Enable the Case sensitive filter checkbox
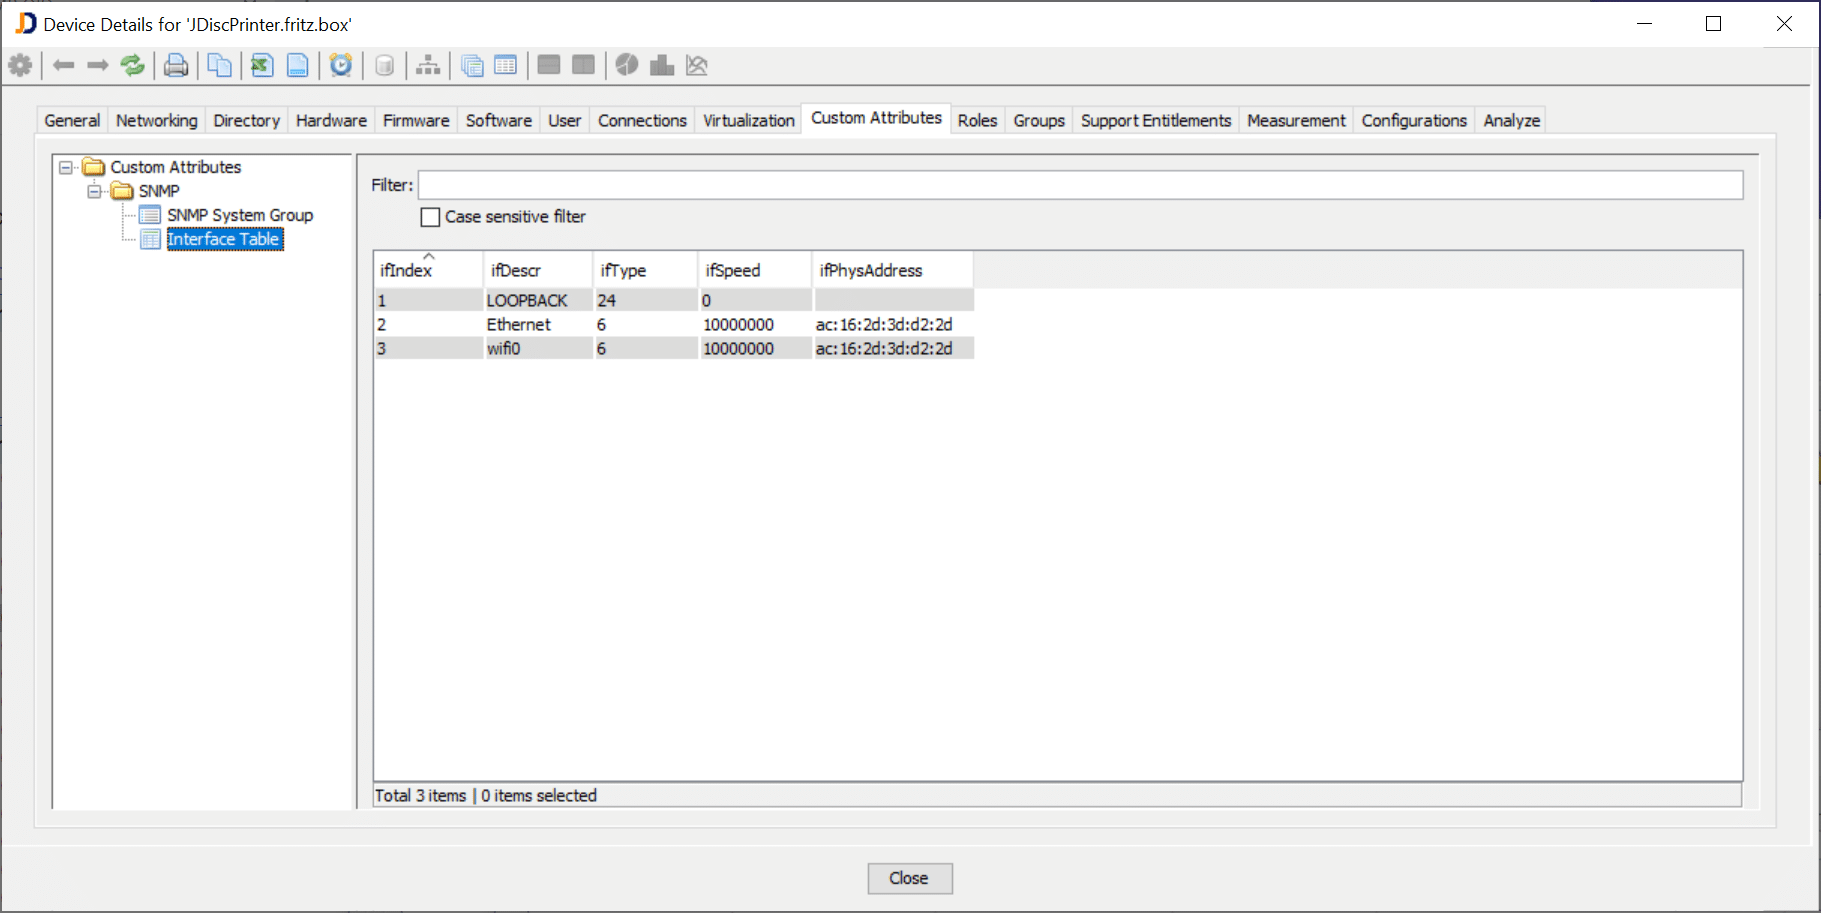Image resolution: width=1821 pixels, height=913 pixels. pos(430,216)
